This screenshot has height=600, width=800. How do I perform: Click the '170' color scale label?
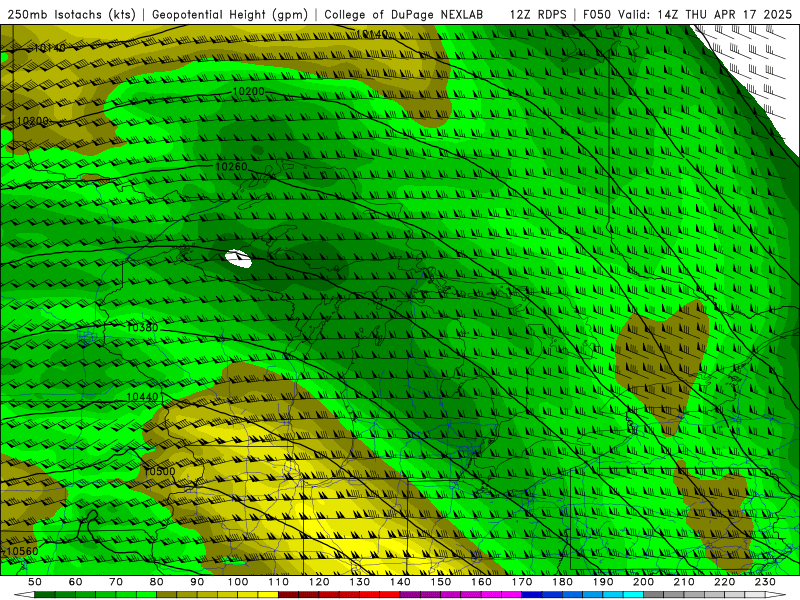[522, 582]
